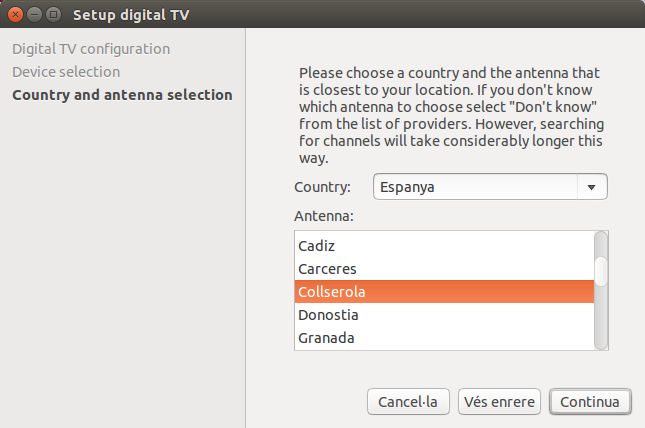Go to Device selection step
The image size is (645, 428).
66,72
